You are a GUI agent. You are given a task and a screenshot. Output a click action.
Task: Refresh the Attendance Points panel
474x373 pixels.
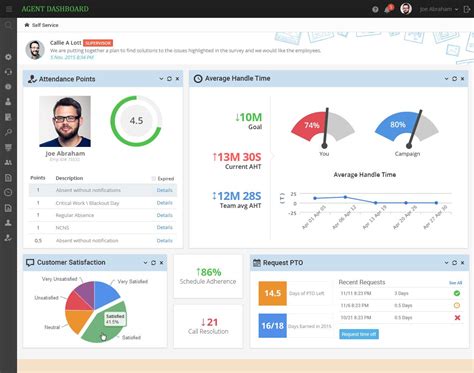point(169,79)
